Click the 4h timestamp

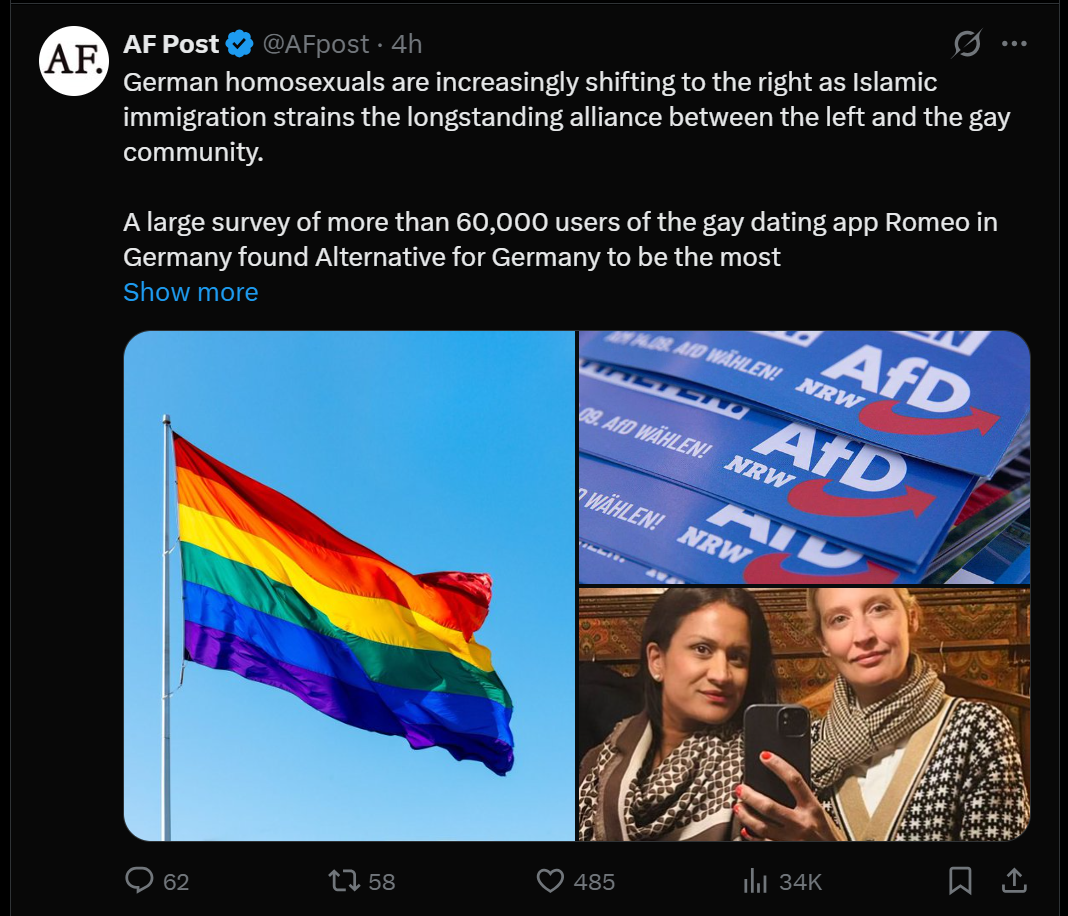click(x=407, y=44)
